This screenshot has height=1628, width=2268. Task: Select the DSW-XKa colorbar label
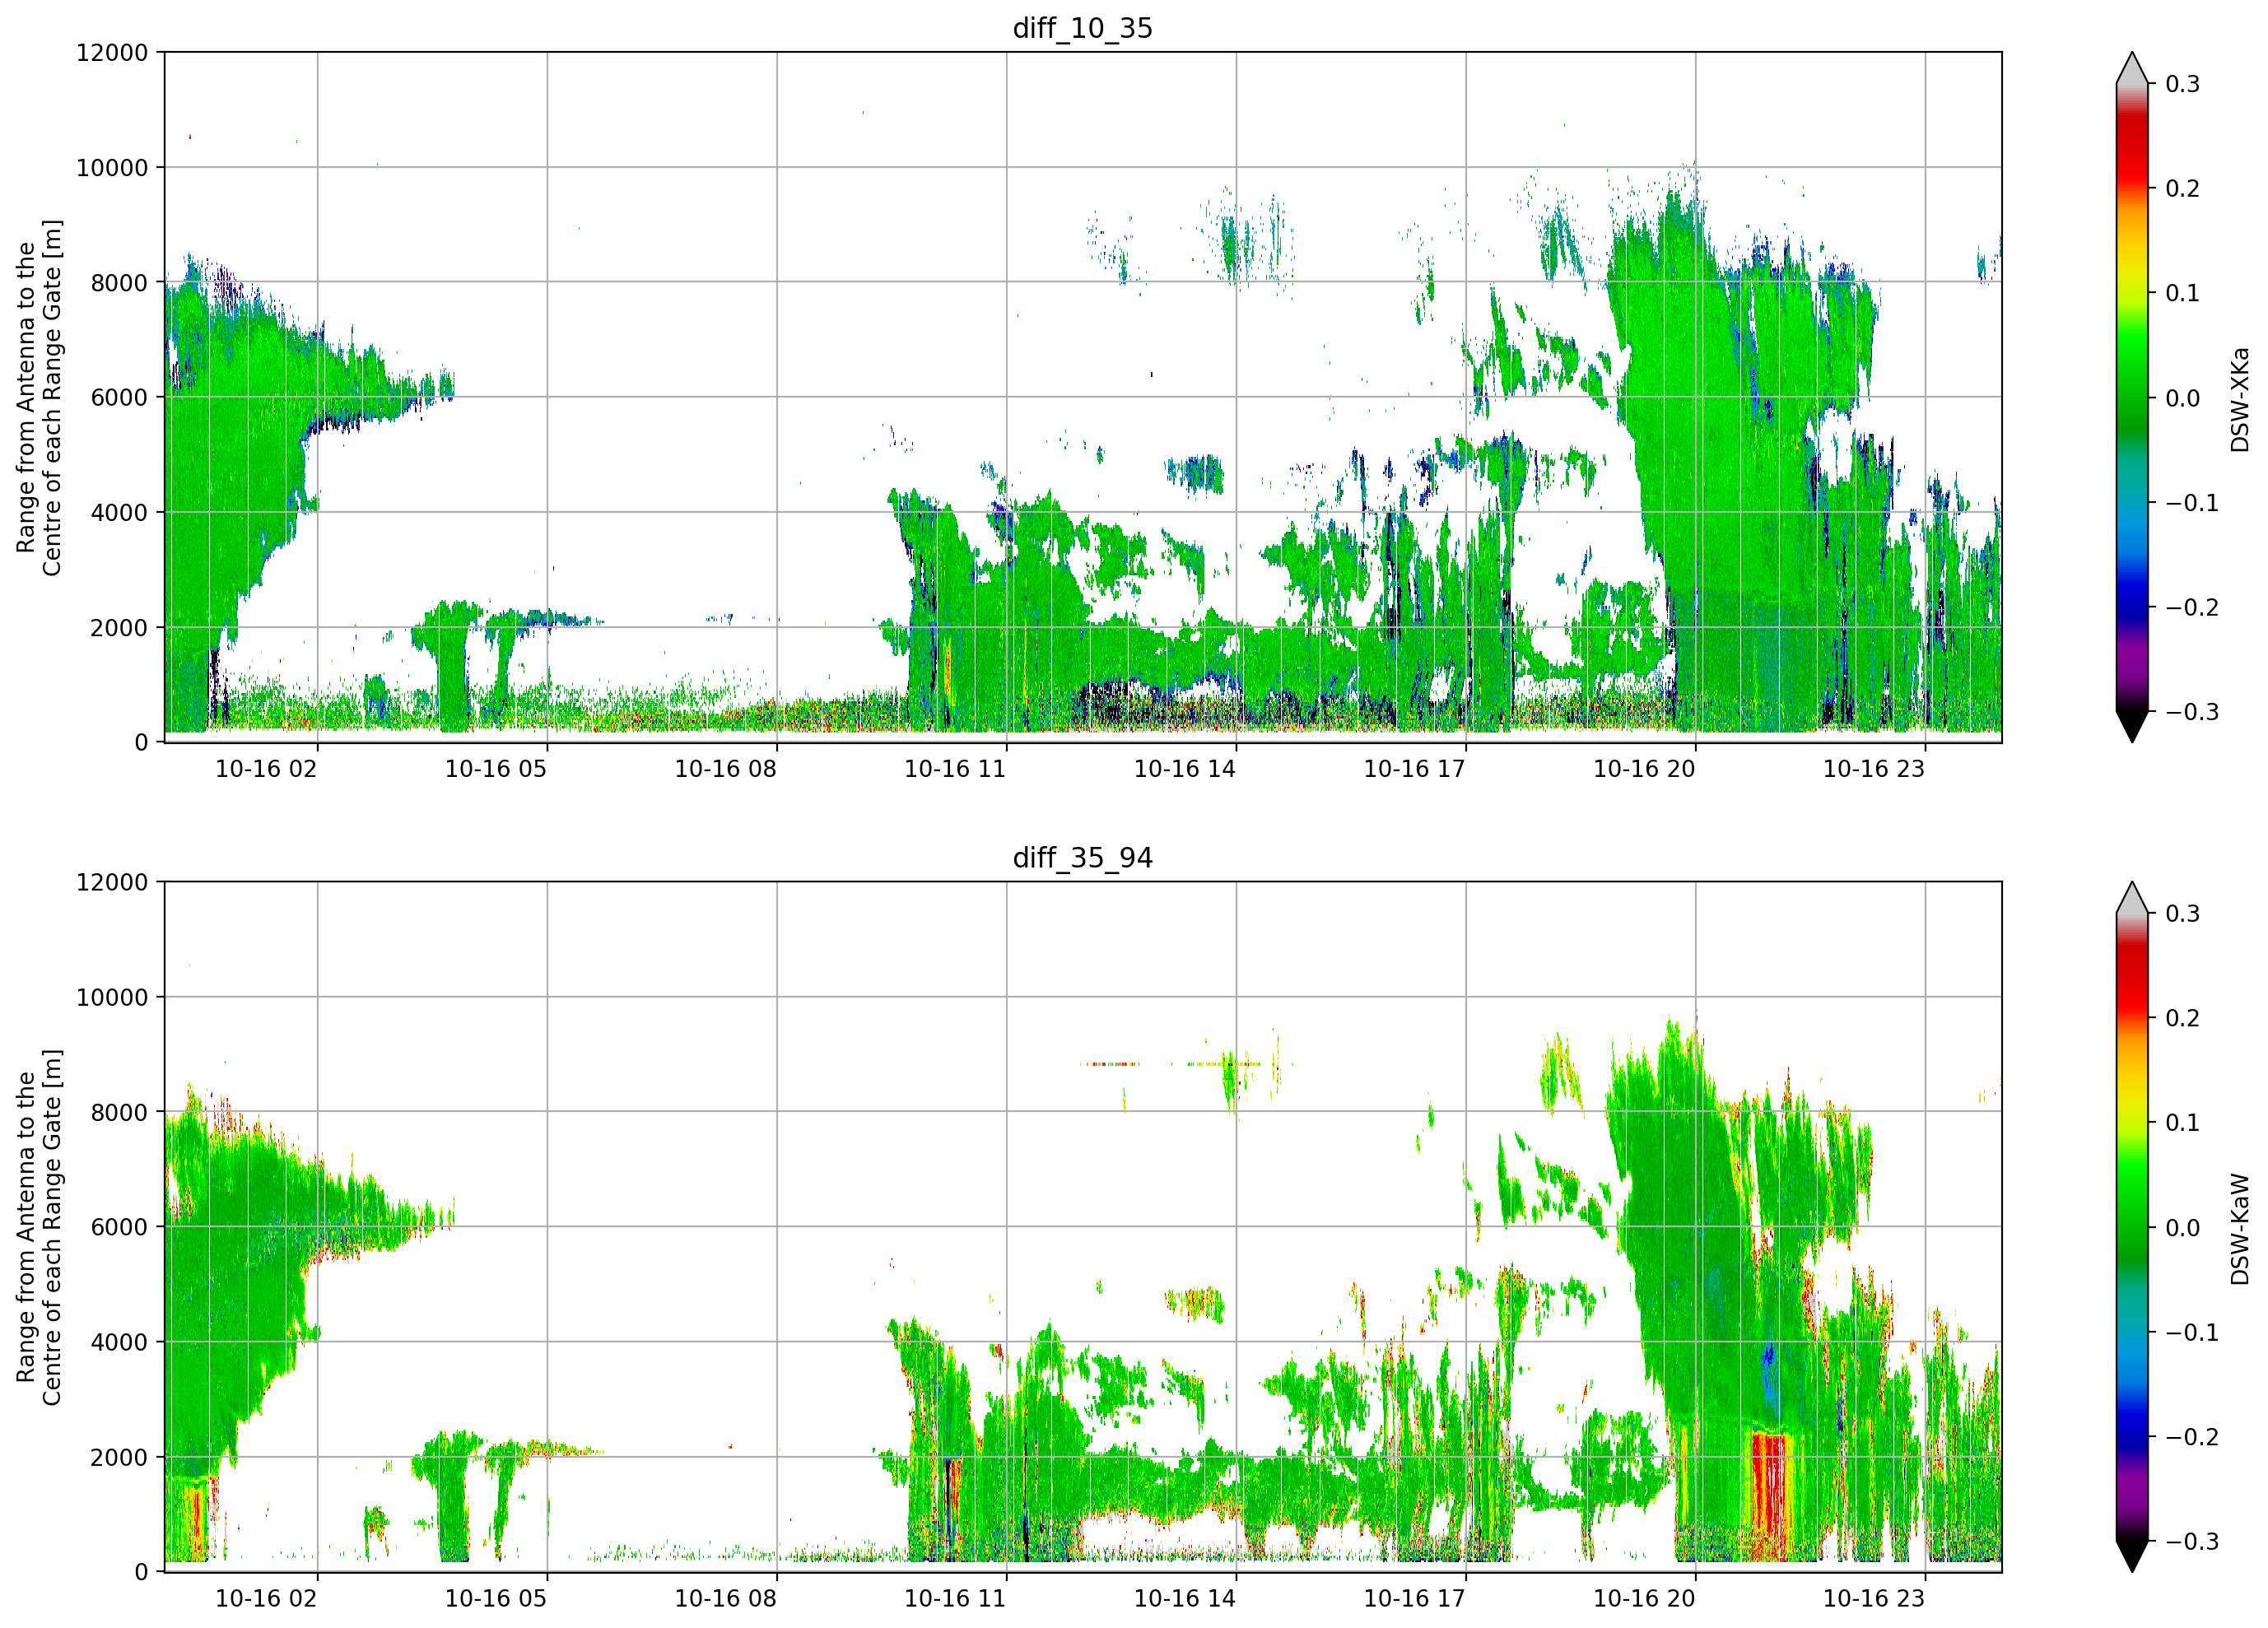2239,399
